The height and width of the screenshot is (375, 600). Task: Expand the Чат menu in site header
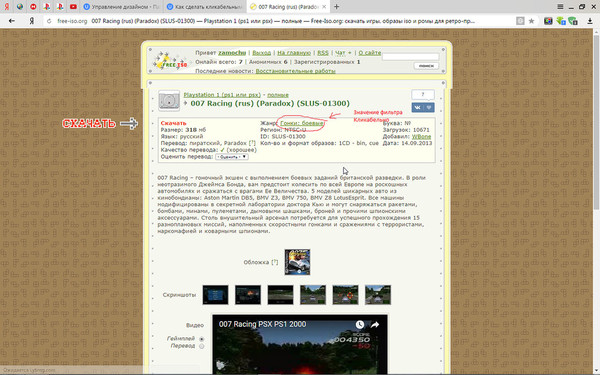(x=343, y=53)
